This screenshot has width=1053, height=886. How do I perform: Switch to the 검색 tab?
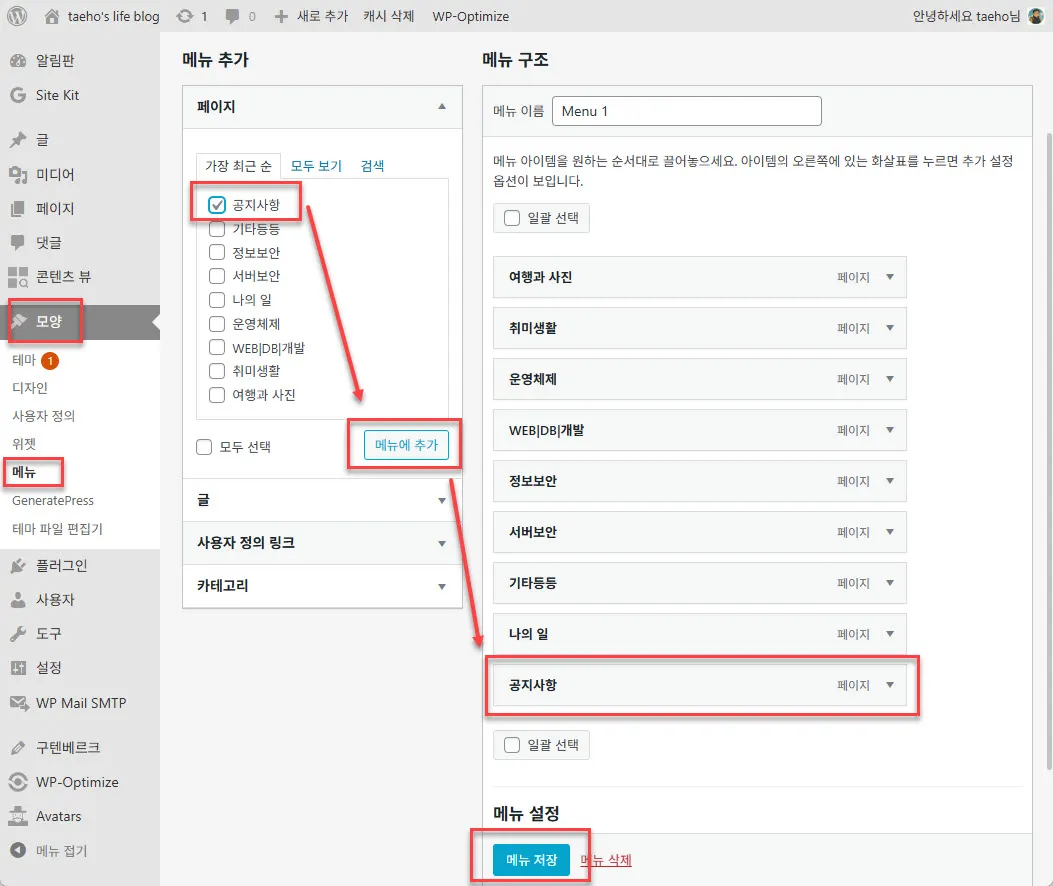[371, 165]
